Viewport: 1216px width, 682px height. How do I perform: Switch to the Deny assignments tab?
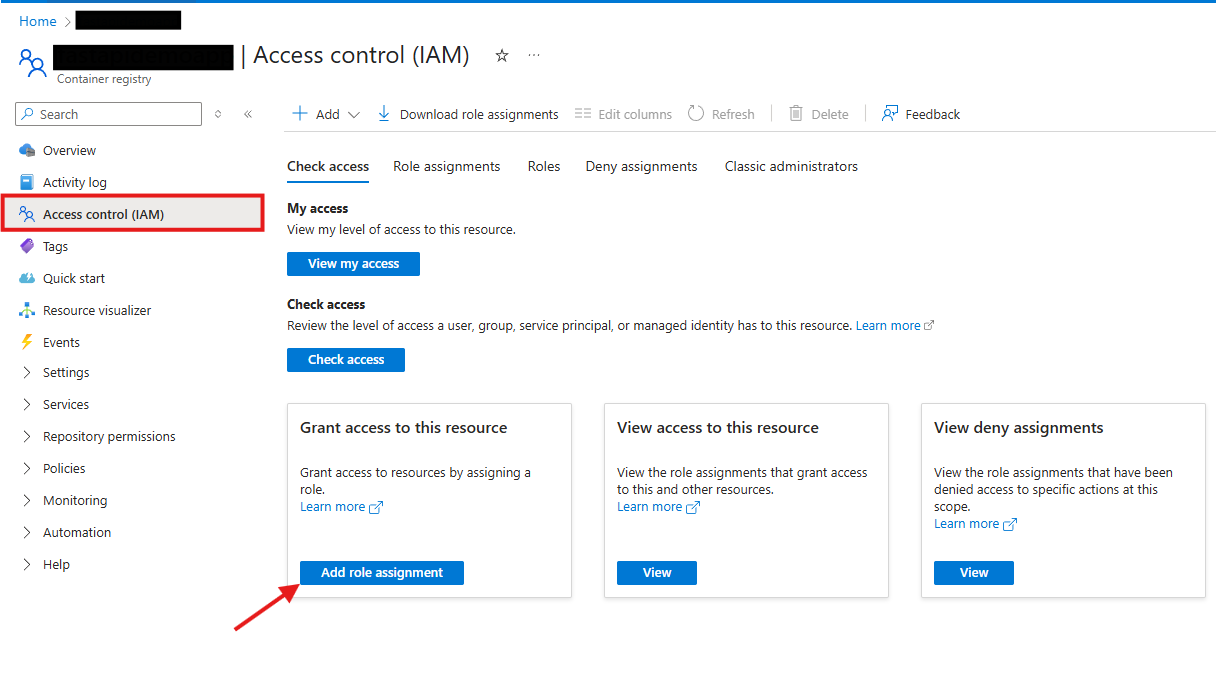(641, 167)
